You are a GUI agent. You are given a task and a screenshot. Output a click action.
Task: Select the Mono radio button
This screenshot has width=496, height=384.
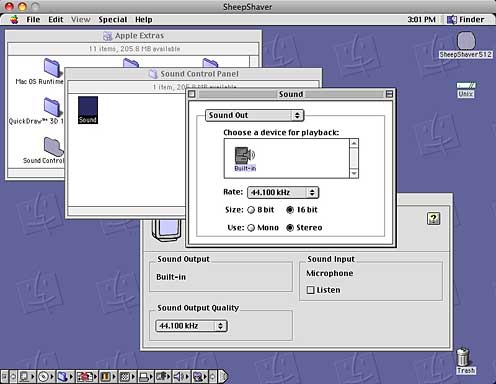point(251,228)
